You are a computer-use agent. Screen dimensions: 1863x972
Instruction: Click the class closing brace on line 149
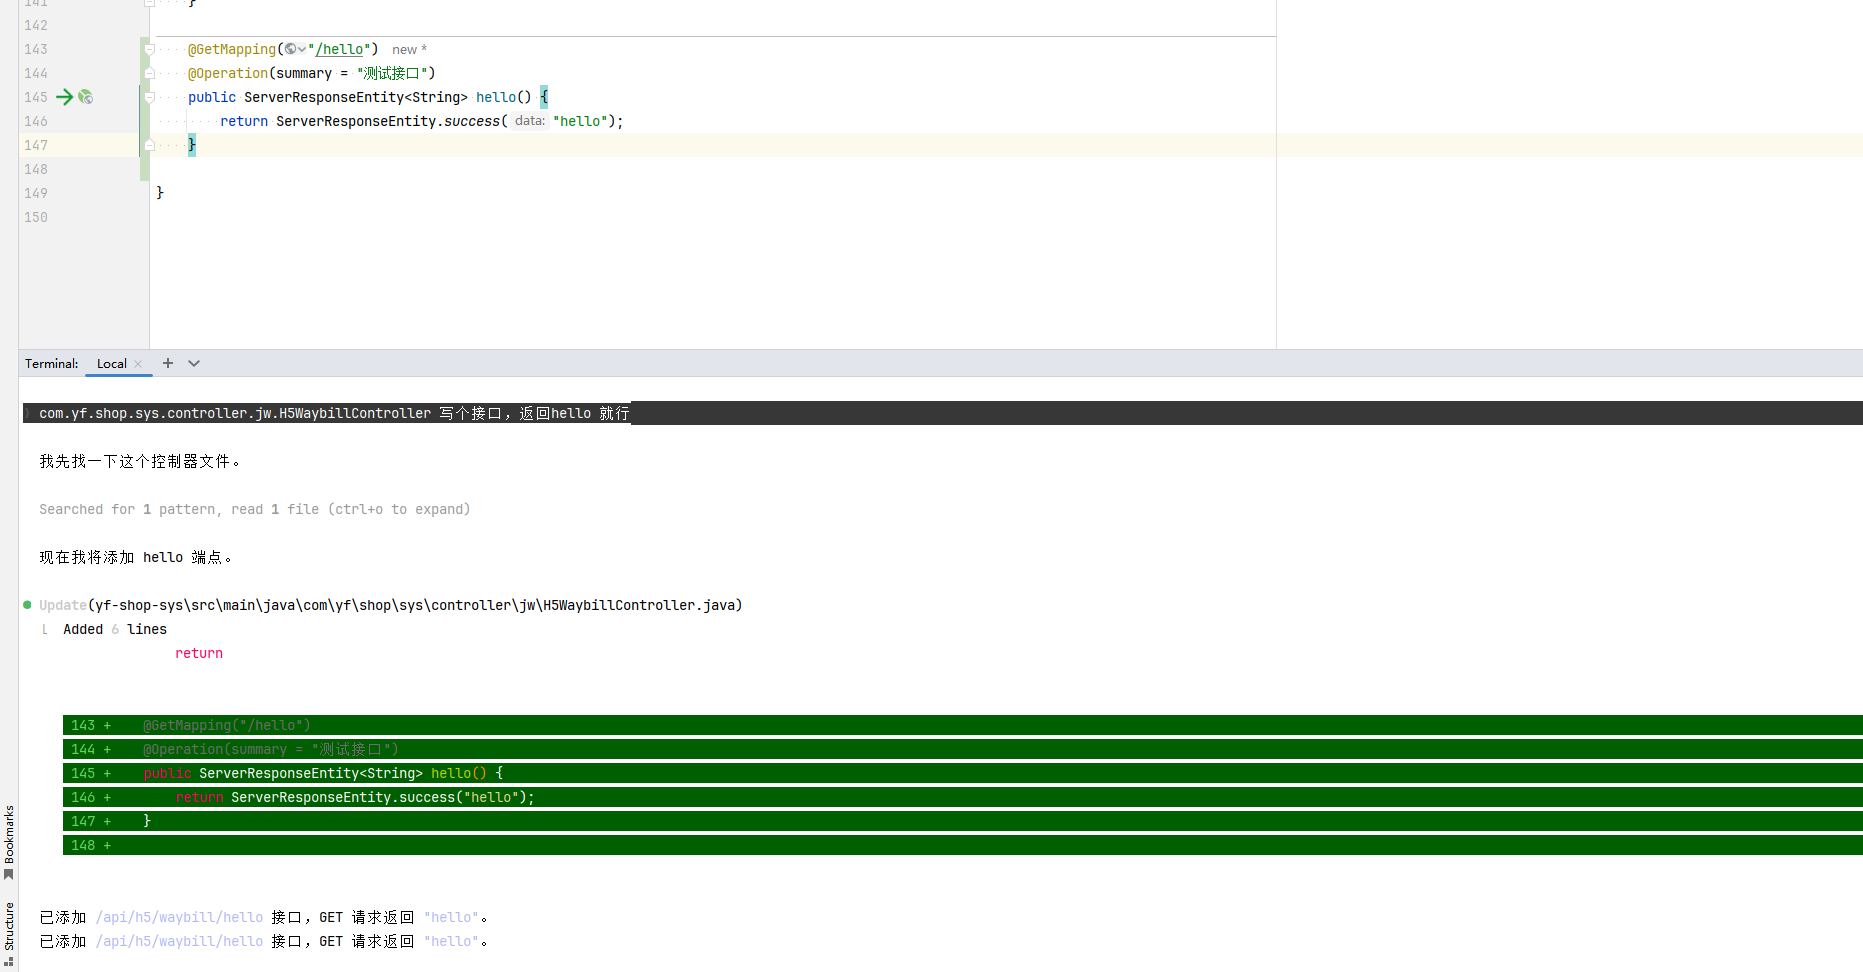click(160, 193)
